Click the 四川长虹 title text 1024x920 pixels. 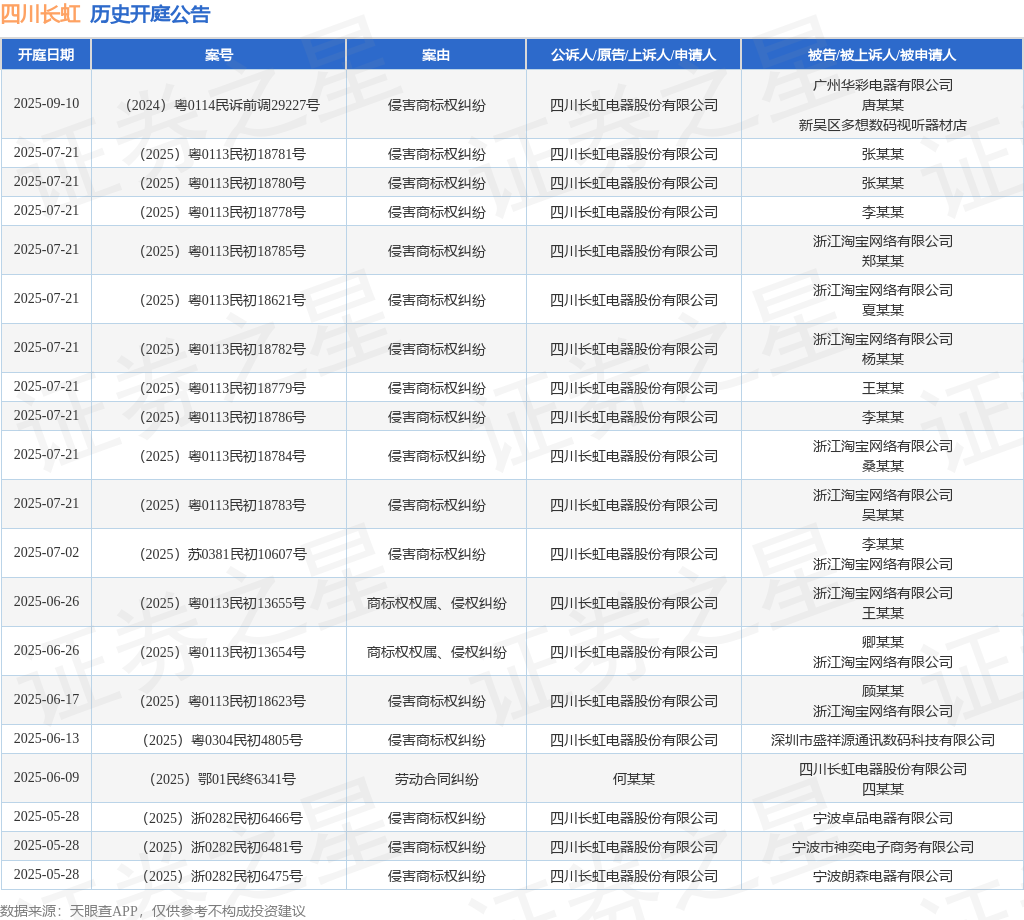[x=40, y=14]
